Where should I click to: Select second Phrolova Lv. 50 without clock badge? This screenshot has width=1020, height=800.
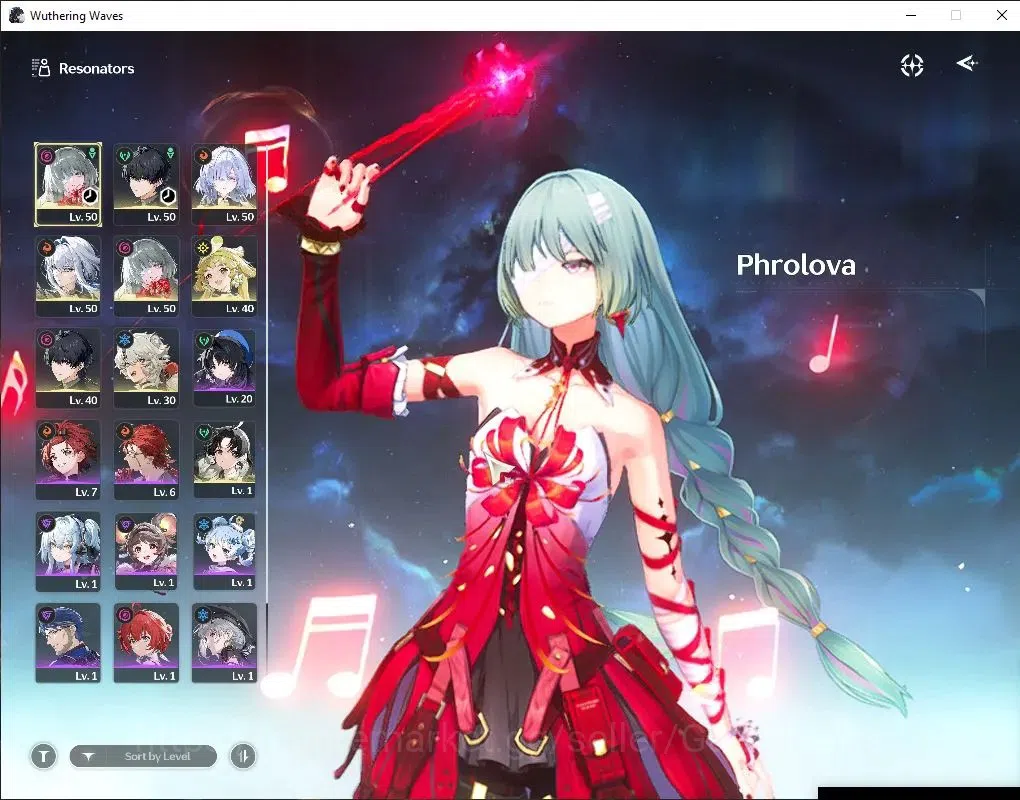pyautogui.click(x=146, y=276)
